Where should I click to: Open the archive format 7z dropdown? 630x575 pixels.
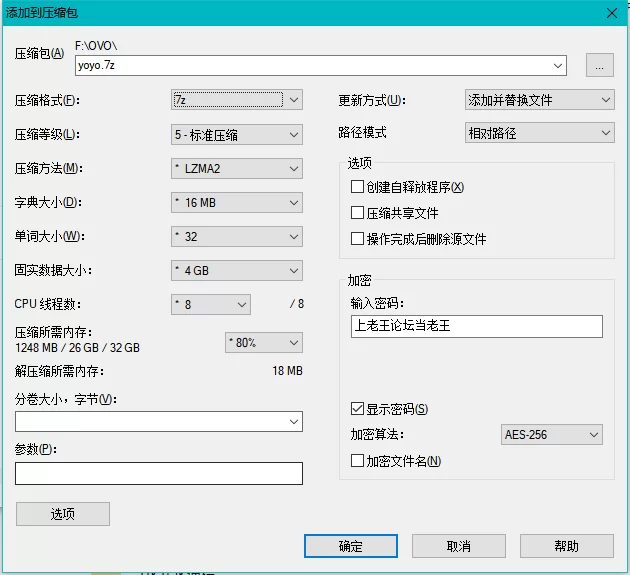pyautogui.click(x=237, y=100)
